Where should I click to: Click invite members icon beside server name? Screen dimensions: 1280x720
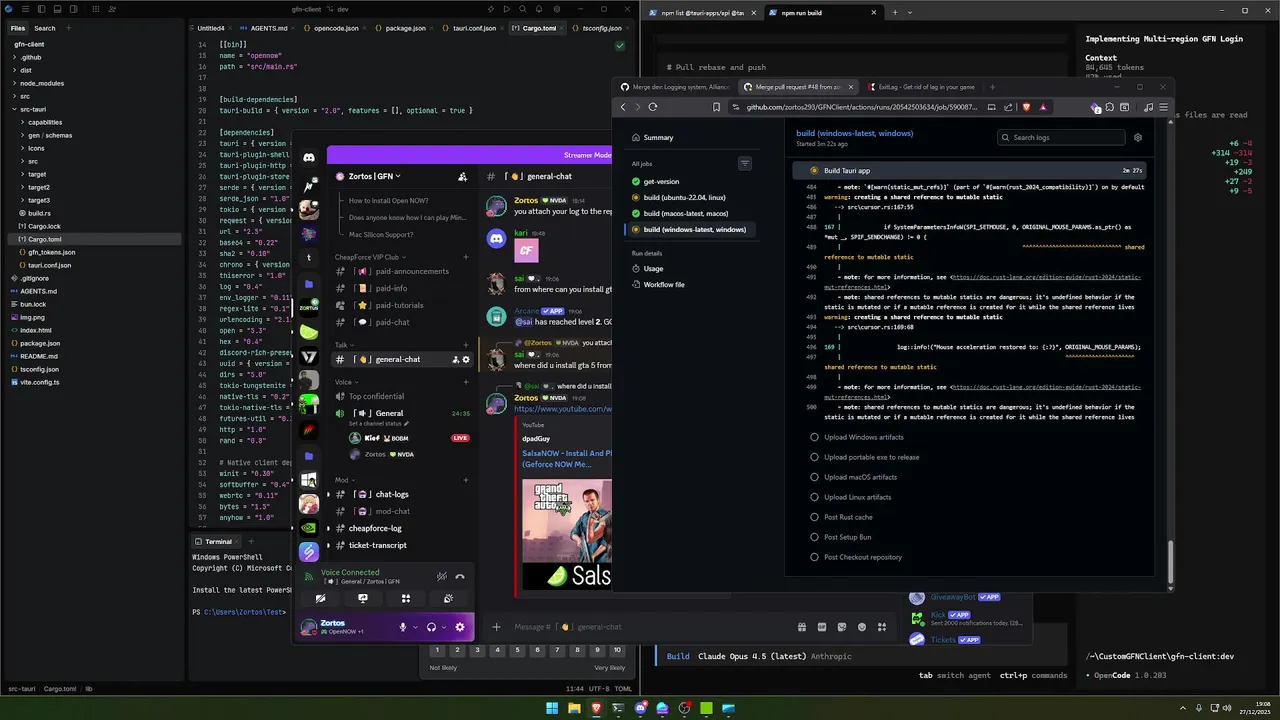click(462, 176)
